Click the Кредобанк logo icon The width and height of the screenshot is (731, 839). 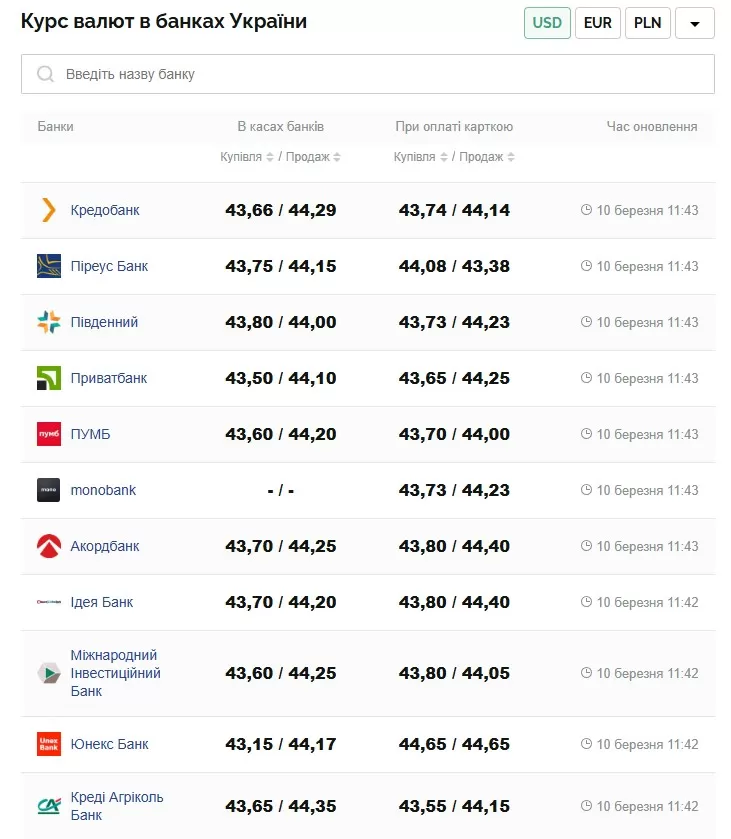49,210
